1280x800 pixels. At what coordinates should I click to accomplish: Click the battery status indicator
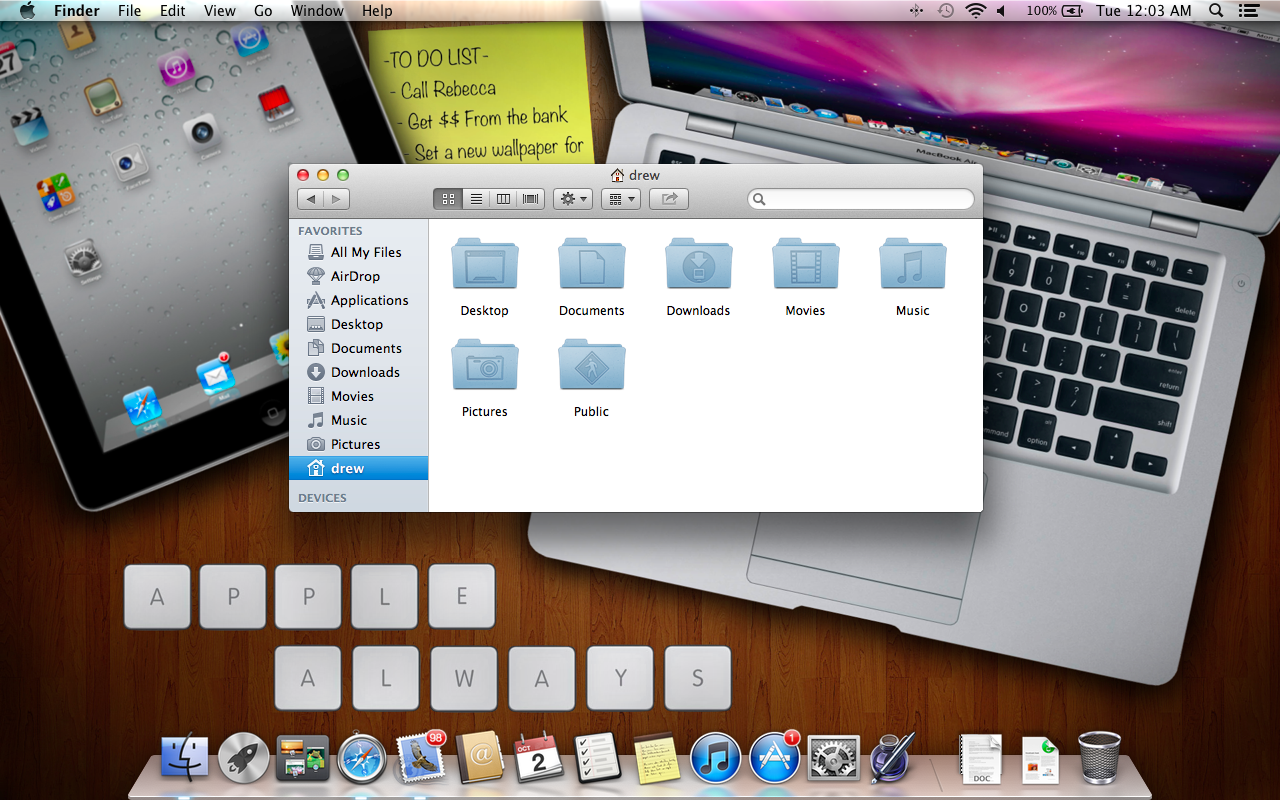[1055, 11]
